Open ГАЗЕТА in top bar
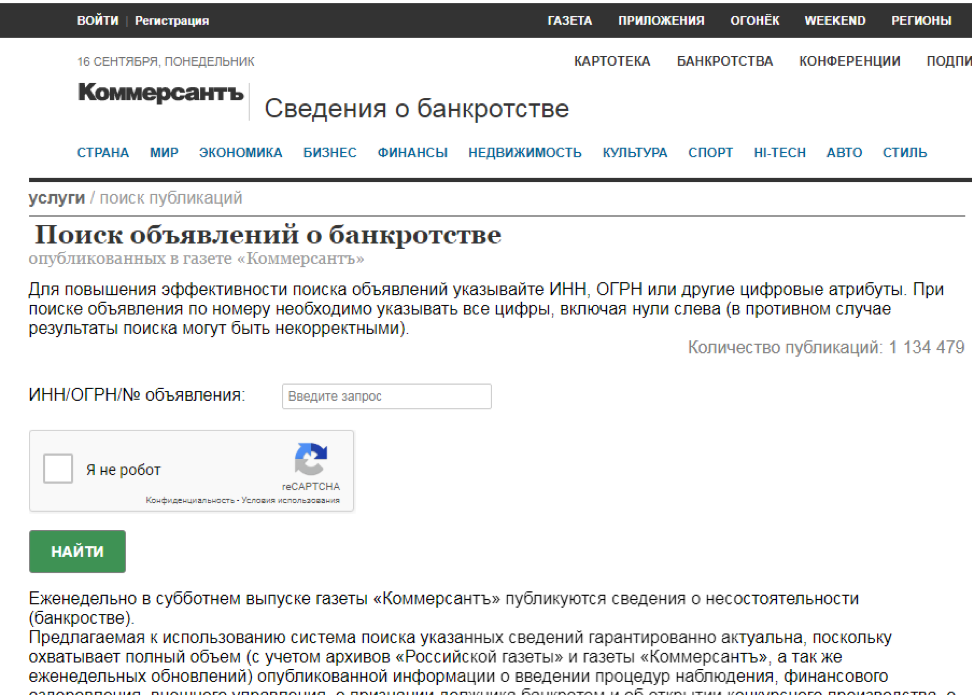Image resolution: width=972 pixels, height=695 pixels. (570, 20)
